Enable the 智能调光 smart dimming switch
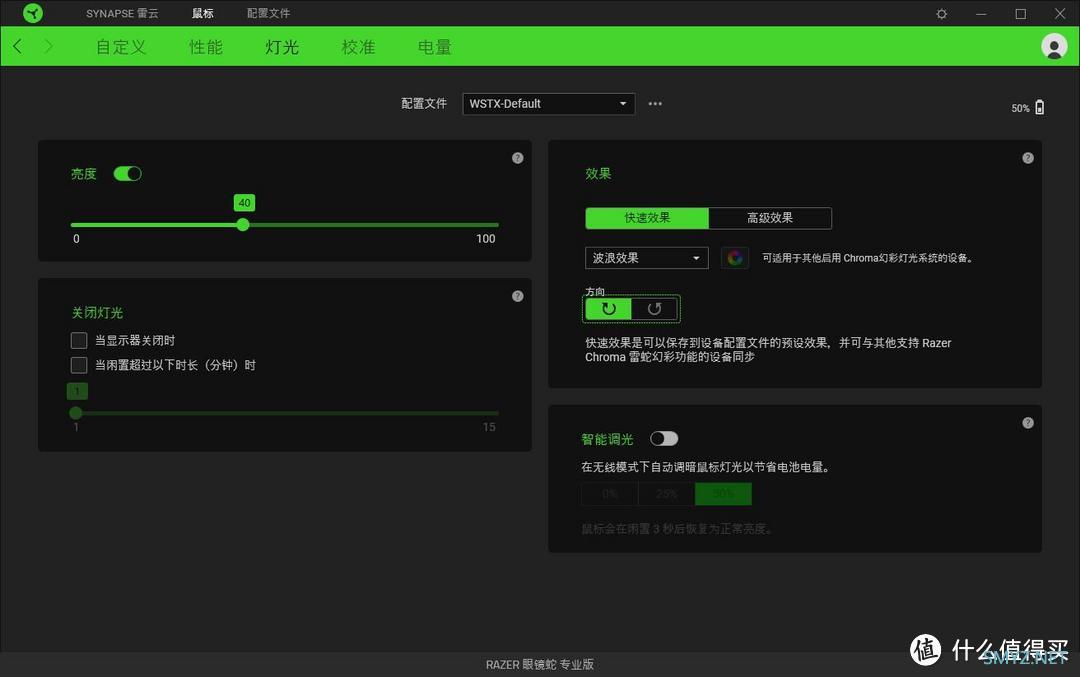The image size is (1080, 677). (664, 439)
